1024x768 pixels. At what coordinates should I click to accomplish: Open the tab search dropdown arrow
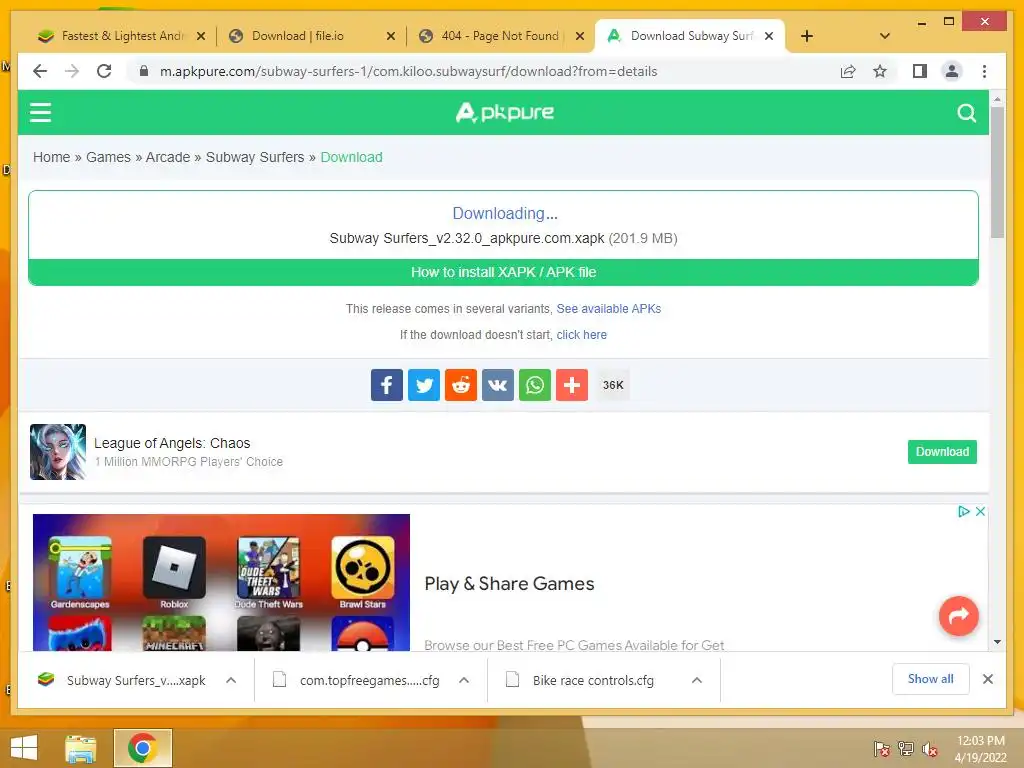(x=884, y=36)
